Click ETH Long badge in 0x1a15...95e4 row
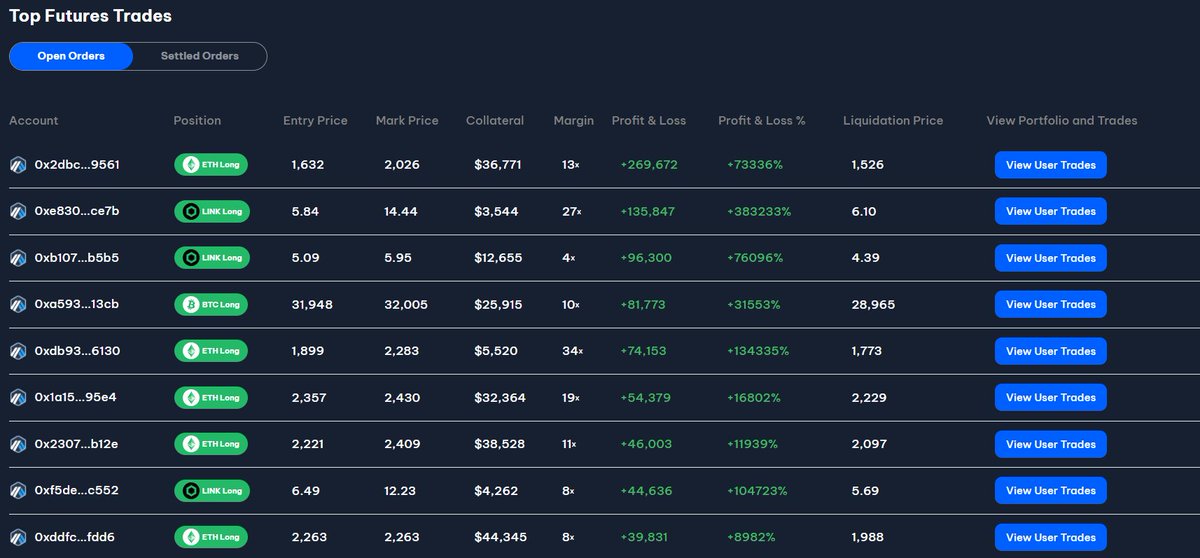The width and height of the screenshot is (1200, 558). (x=211, y=397)
